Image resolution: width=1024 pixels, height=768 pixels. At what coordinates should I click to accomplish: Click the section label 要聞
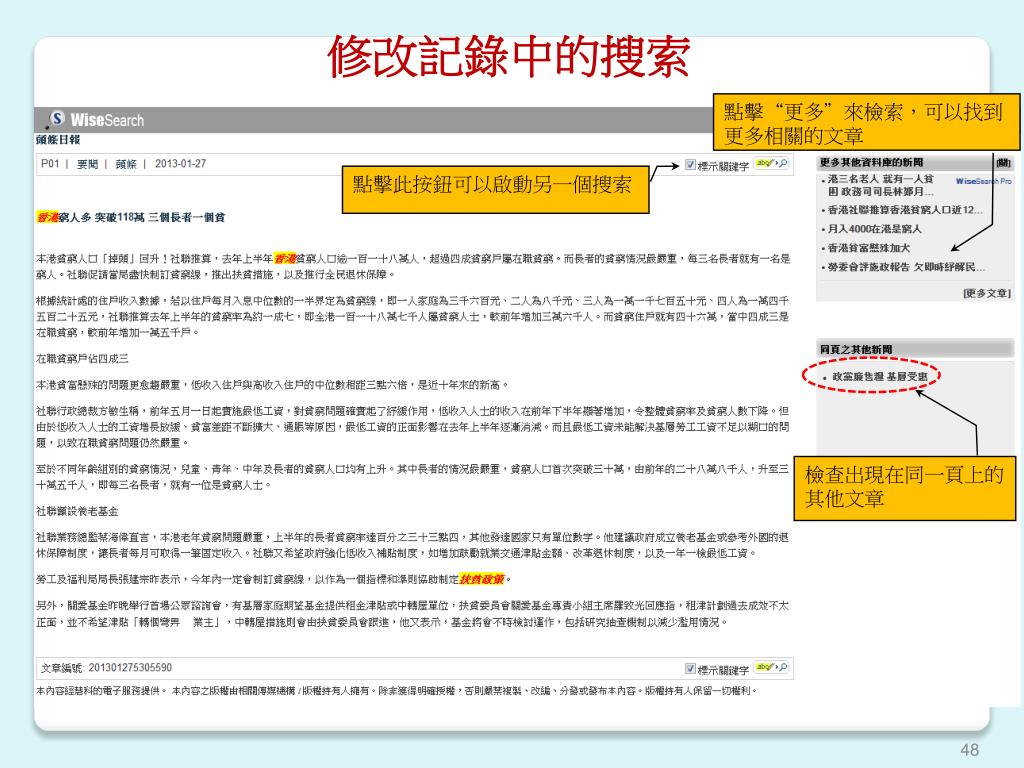point(87,164)
